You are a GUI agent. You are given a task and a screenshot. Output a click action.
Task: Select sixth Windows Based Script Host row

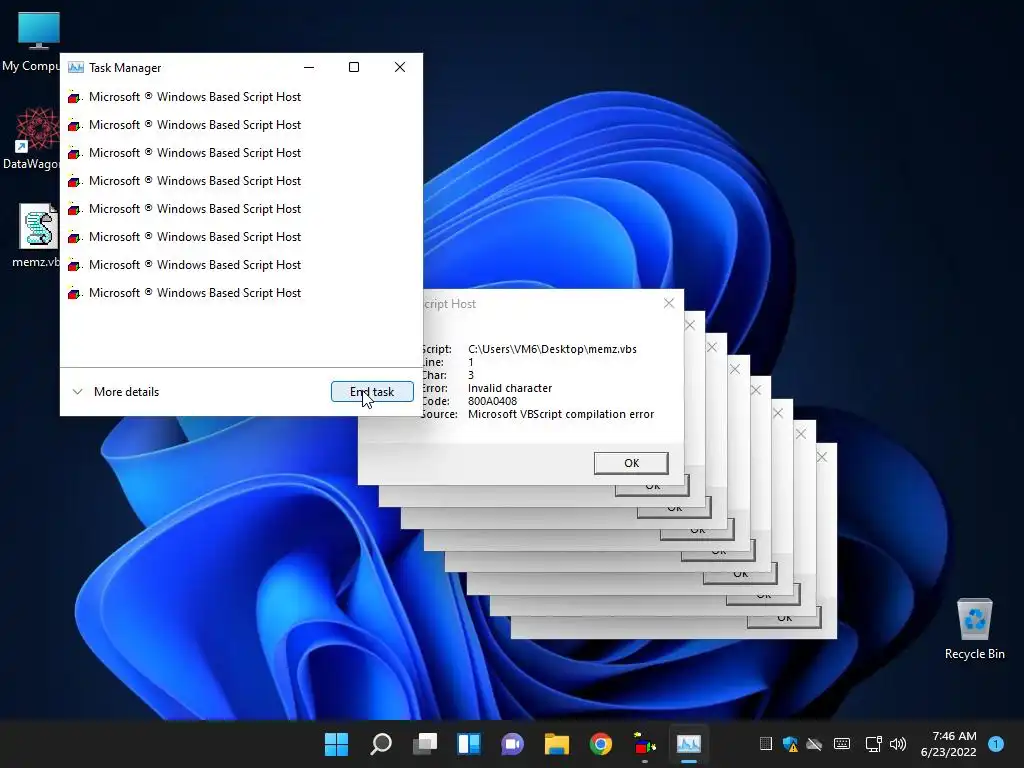point(241,237)
